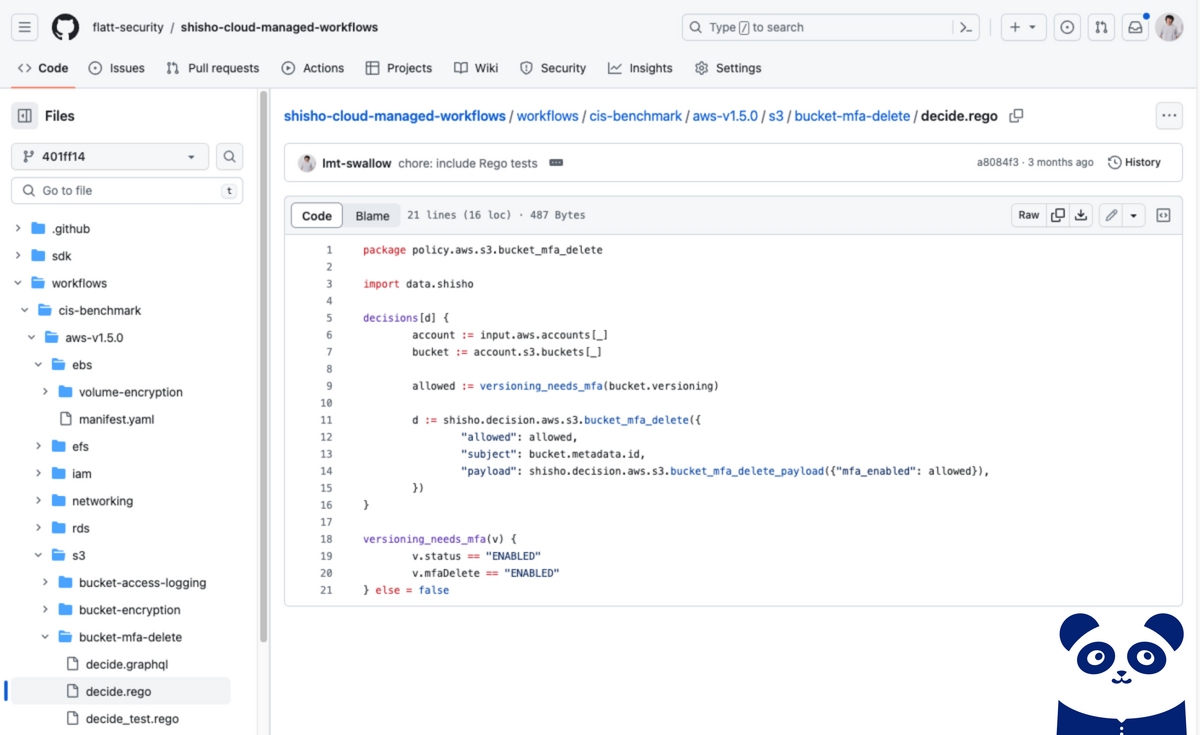This screenshot has height=735, width=1200.
Task: Collapse the Files side panel
Action: pyautogui.click(x=25, y=116)
